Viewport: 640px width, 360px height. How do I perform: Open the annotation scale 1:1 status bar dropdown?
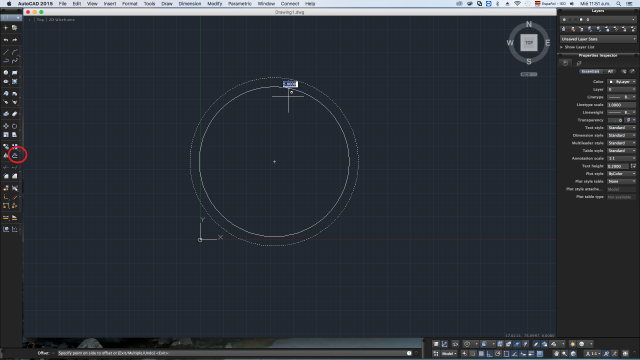593,353
